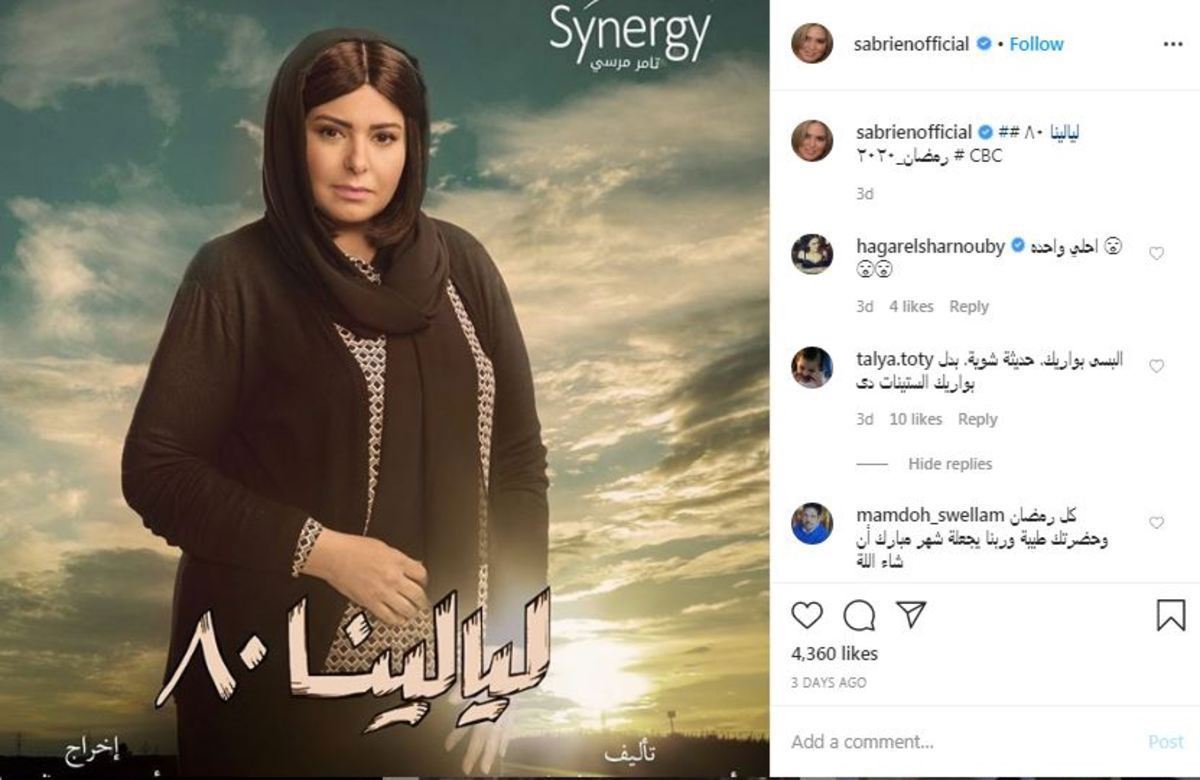The image size is (1200, 780).
Task: Focus the Add a comment field
Action: pyautogui.click(x=960, y=742)
